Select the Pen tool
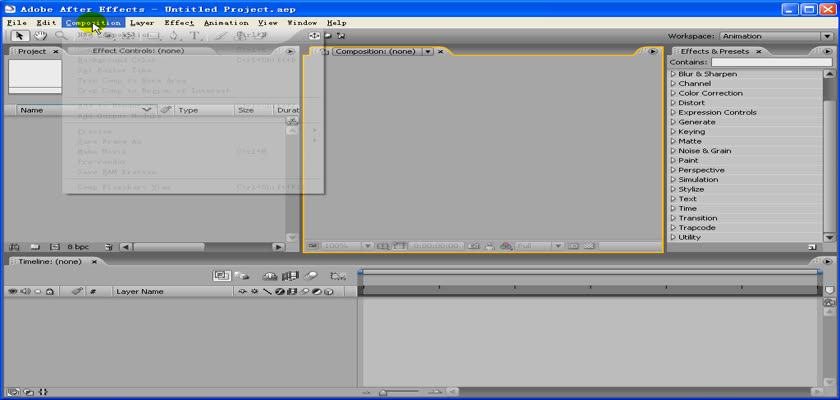This screenshot has height=400, width=840. [x=174, y=36]
